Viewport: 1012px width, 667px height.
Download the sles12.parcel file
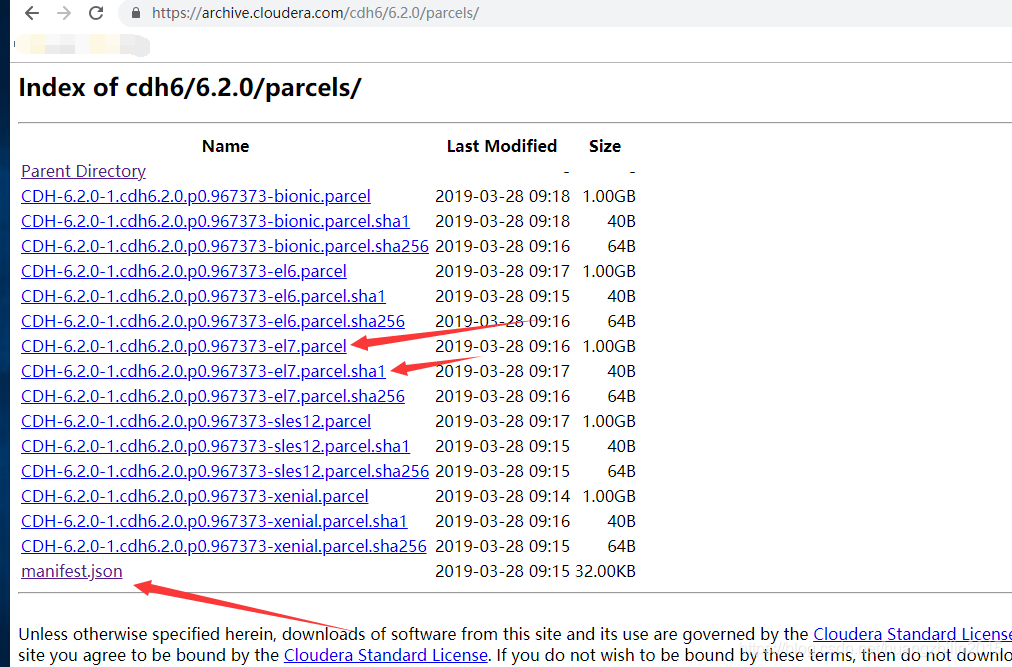click(196, 422)
